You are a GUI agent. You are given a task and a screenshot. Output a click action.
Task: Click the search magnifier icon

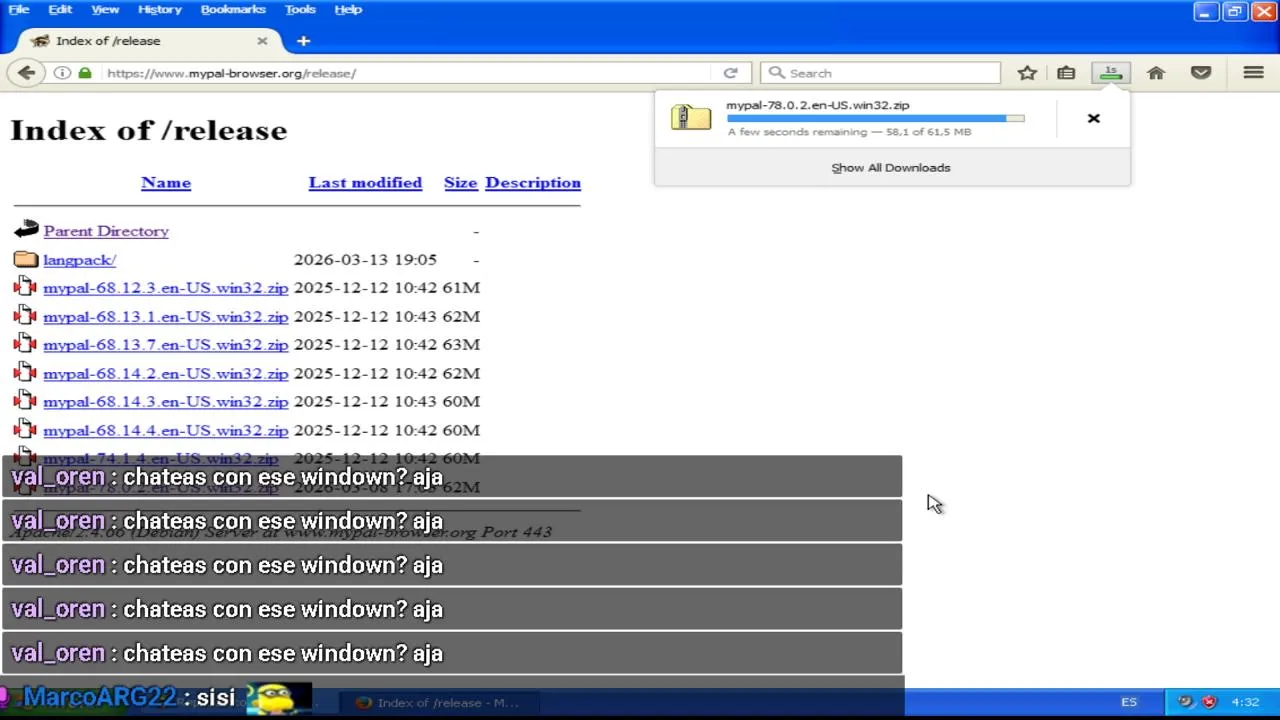(x=776, y=73)
